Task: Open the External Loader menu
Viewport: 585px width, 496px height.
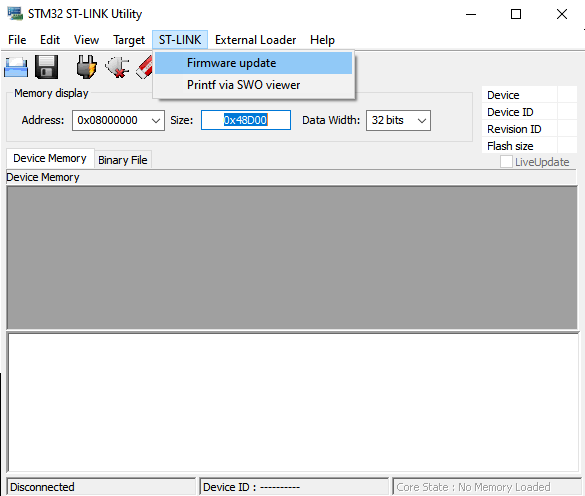Action: 256,40
